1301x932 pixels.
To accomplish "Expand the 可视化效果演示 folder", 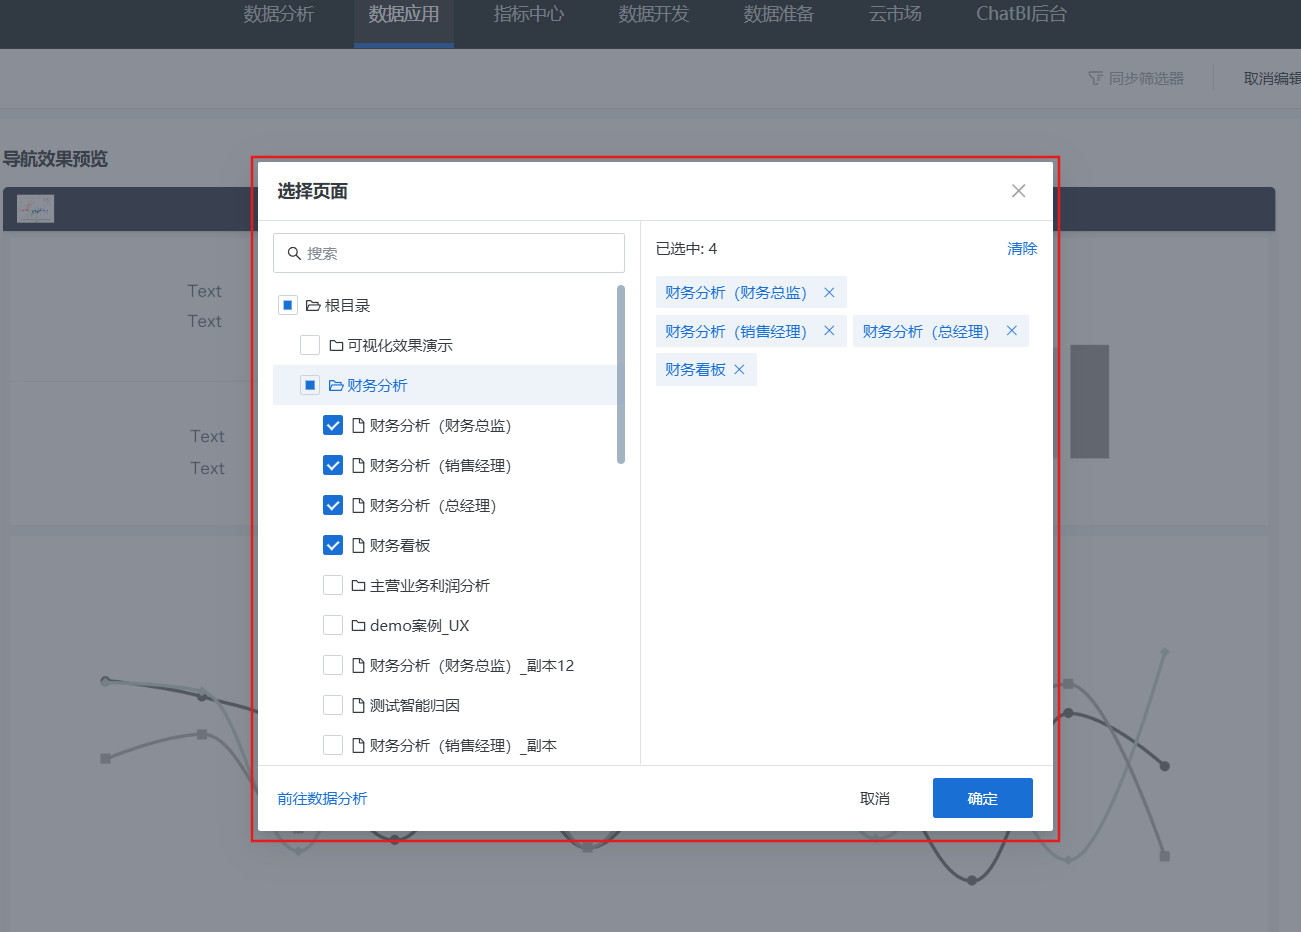I will pyautogui.click(x=336, y=345).
